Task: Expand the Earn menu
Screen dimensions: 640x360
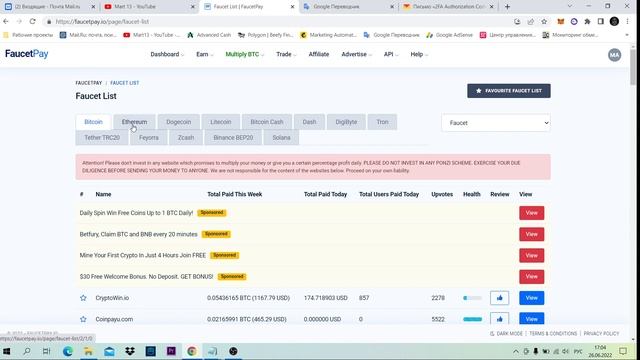Action: tap(204, 54)
